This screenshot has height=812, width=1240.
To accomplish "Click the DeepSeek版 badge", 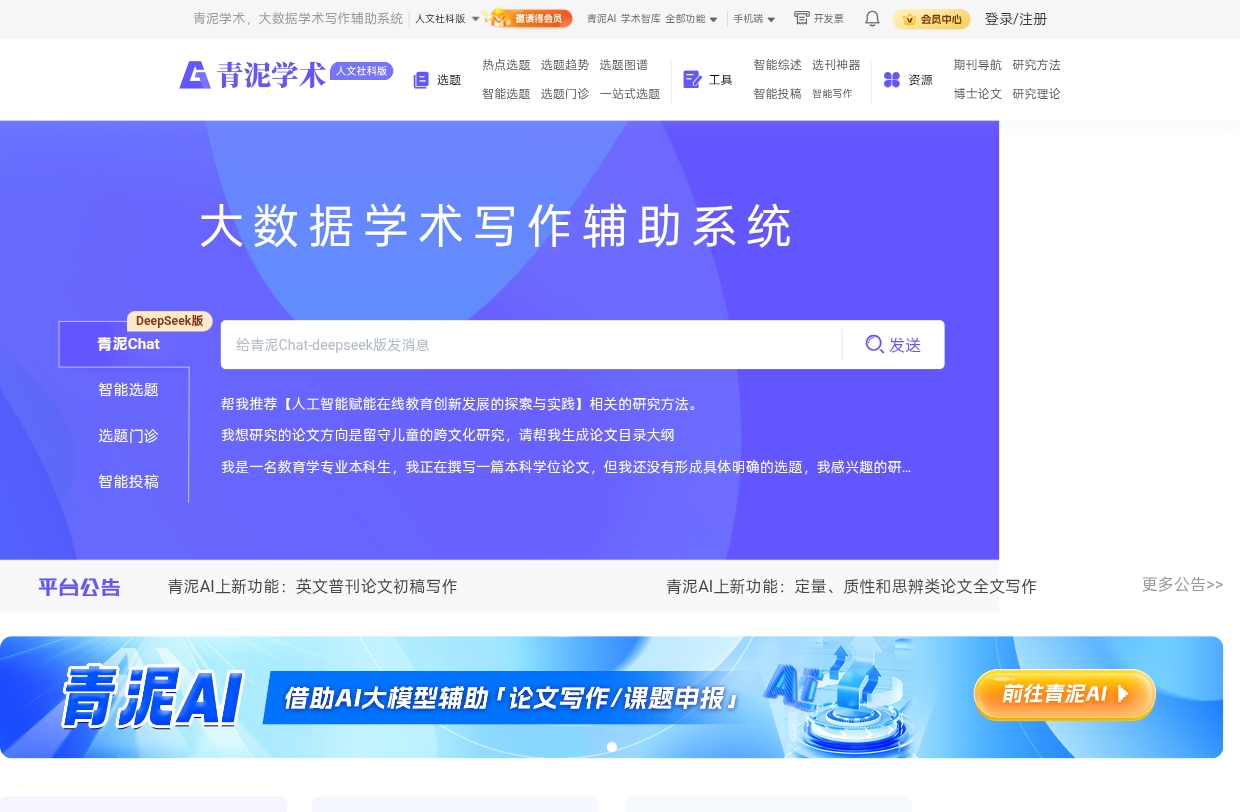I will pos(169,321).
